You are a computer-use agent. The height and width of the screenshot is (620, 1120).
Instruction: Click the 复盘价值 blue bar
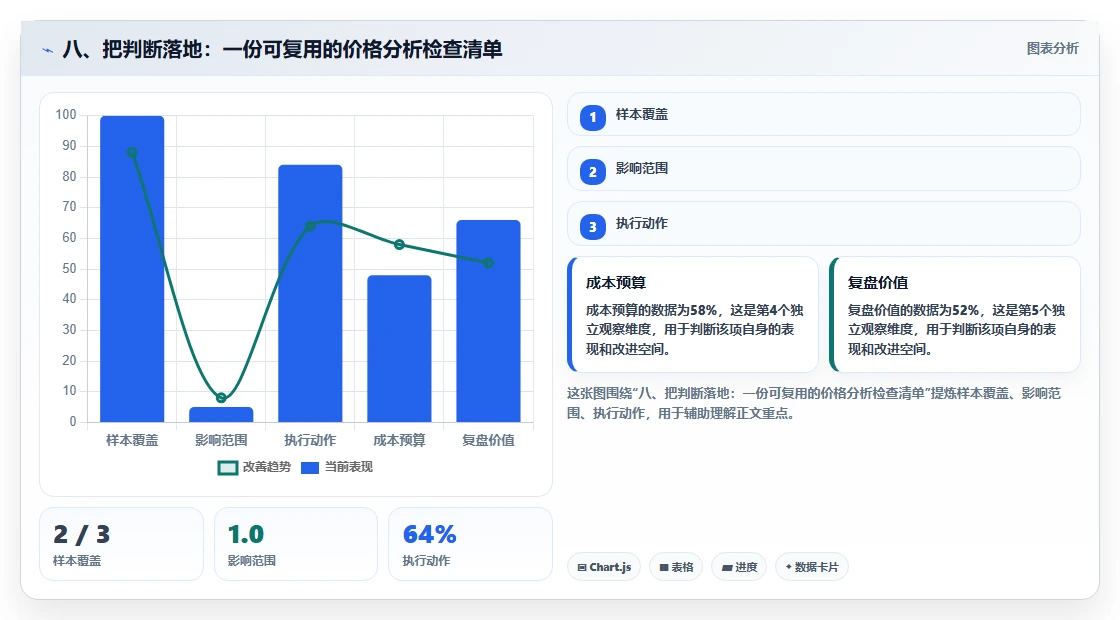point(489,321)
